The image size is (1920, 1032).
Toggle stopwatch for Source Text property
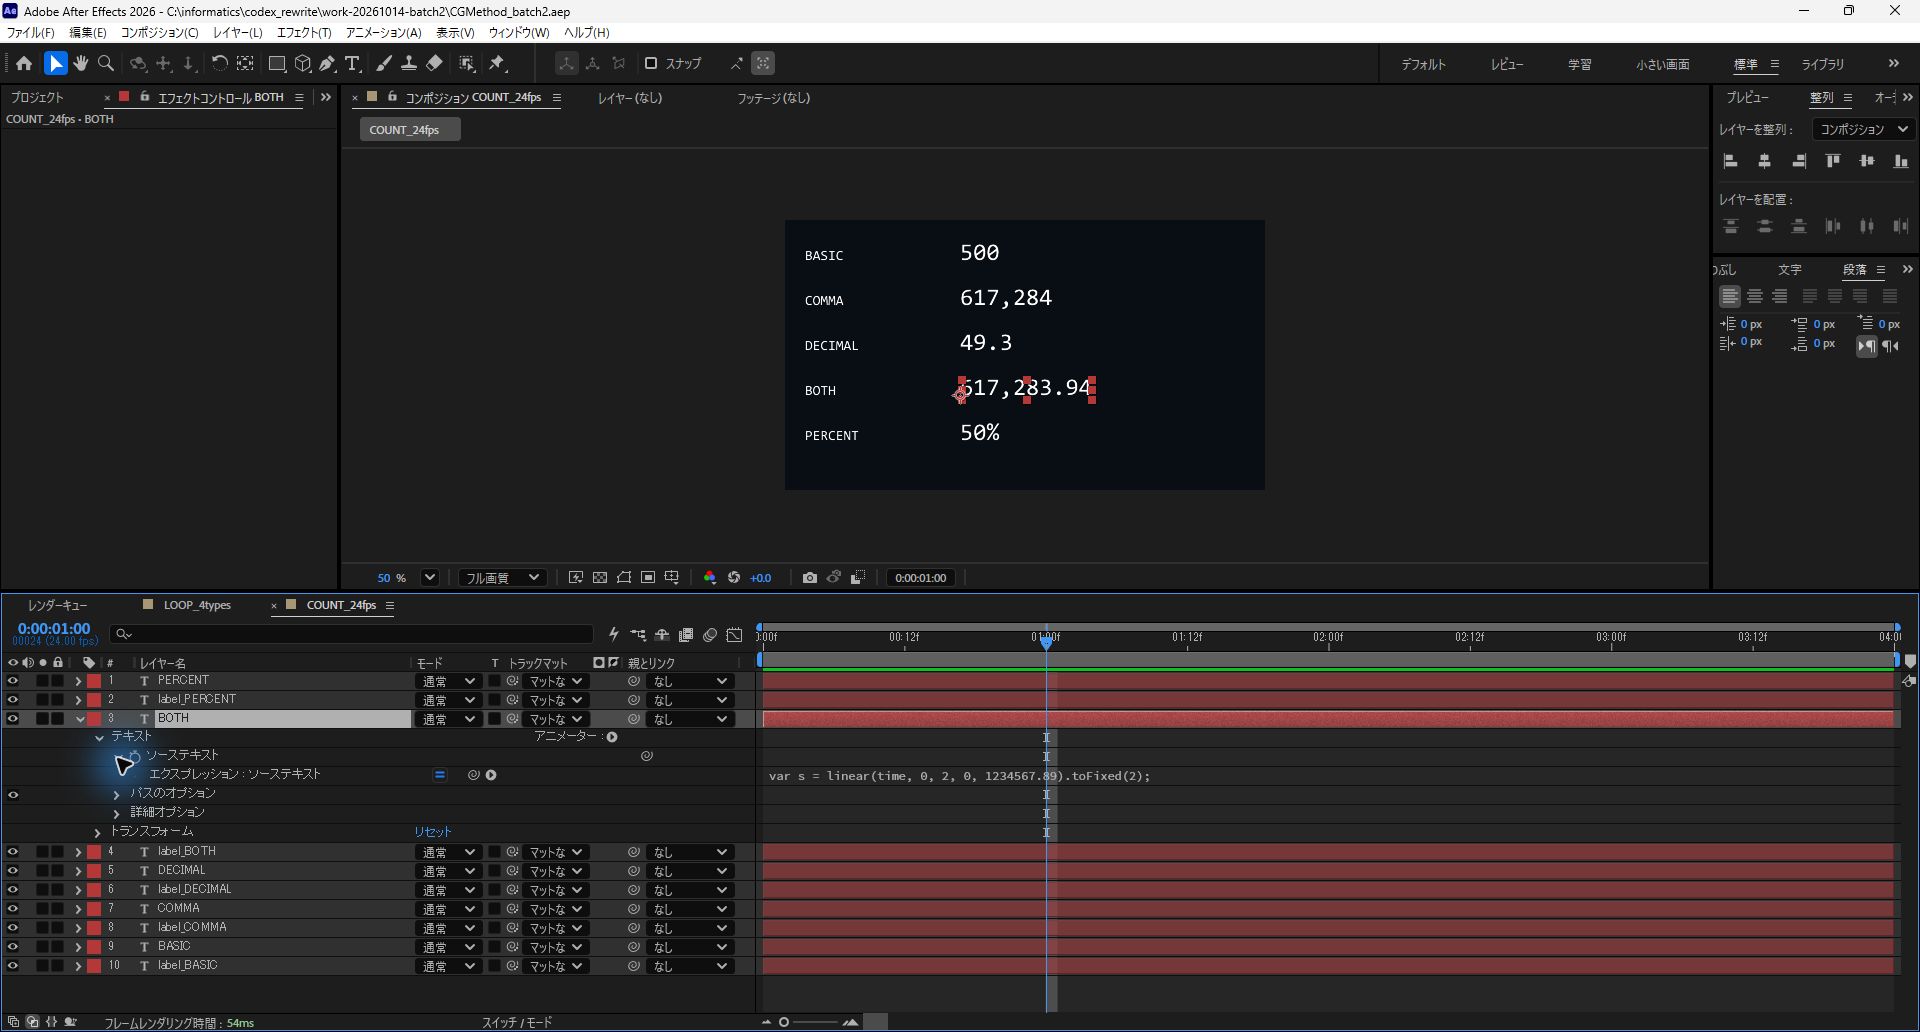point(135,756)
